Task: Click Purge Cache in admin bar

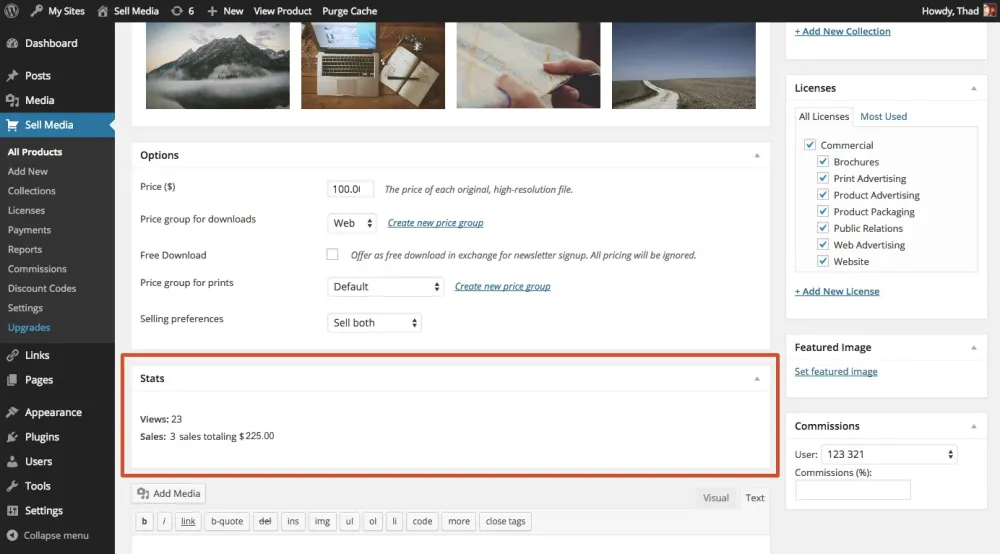Action: coord(349,11)
